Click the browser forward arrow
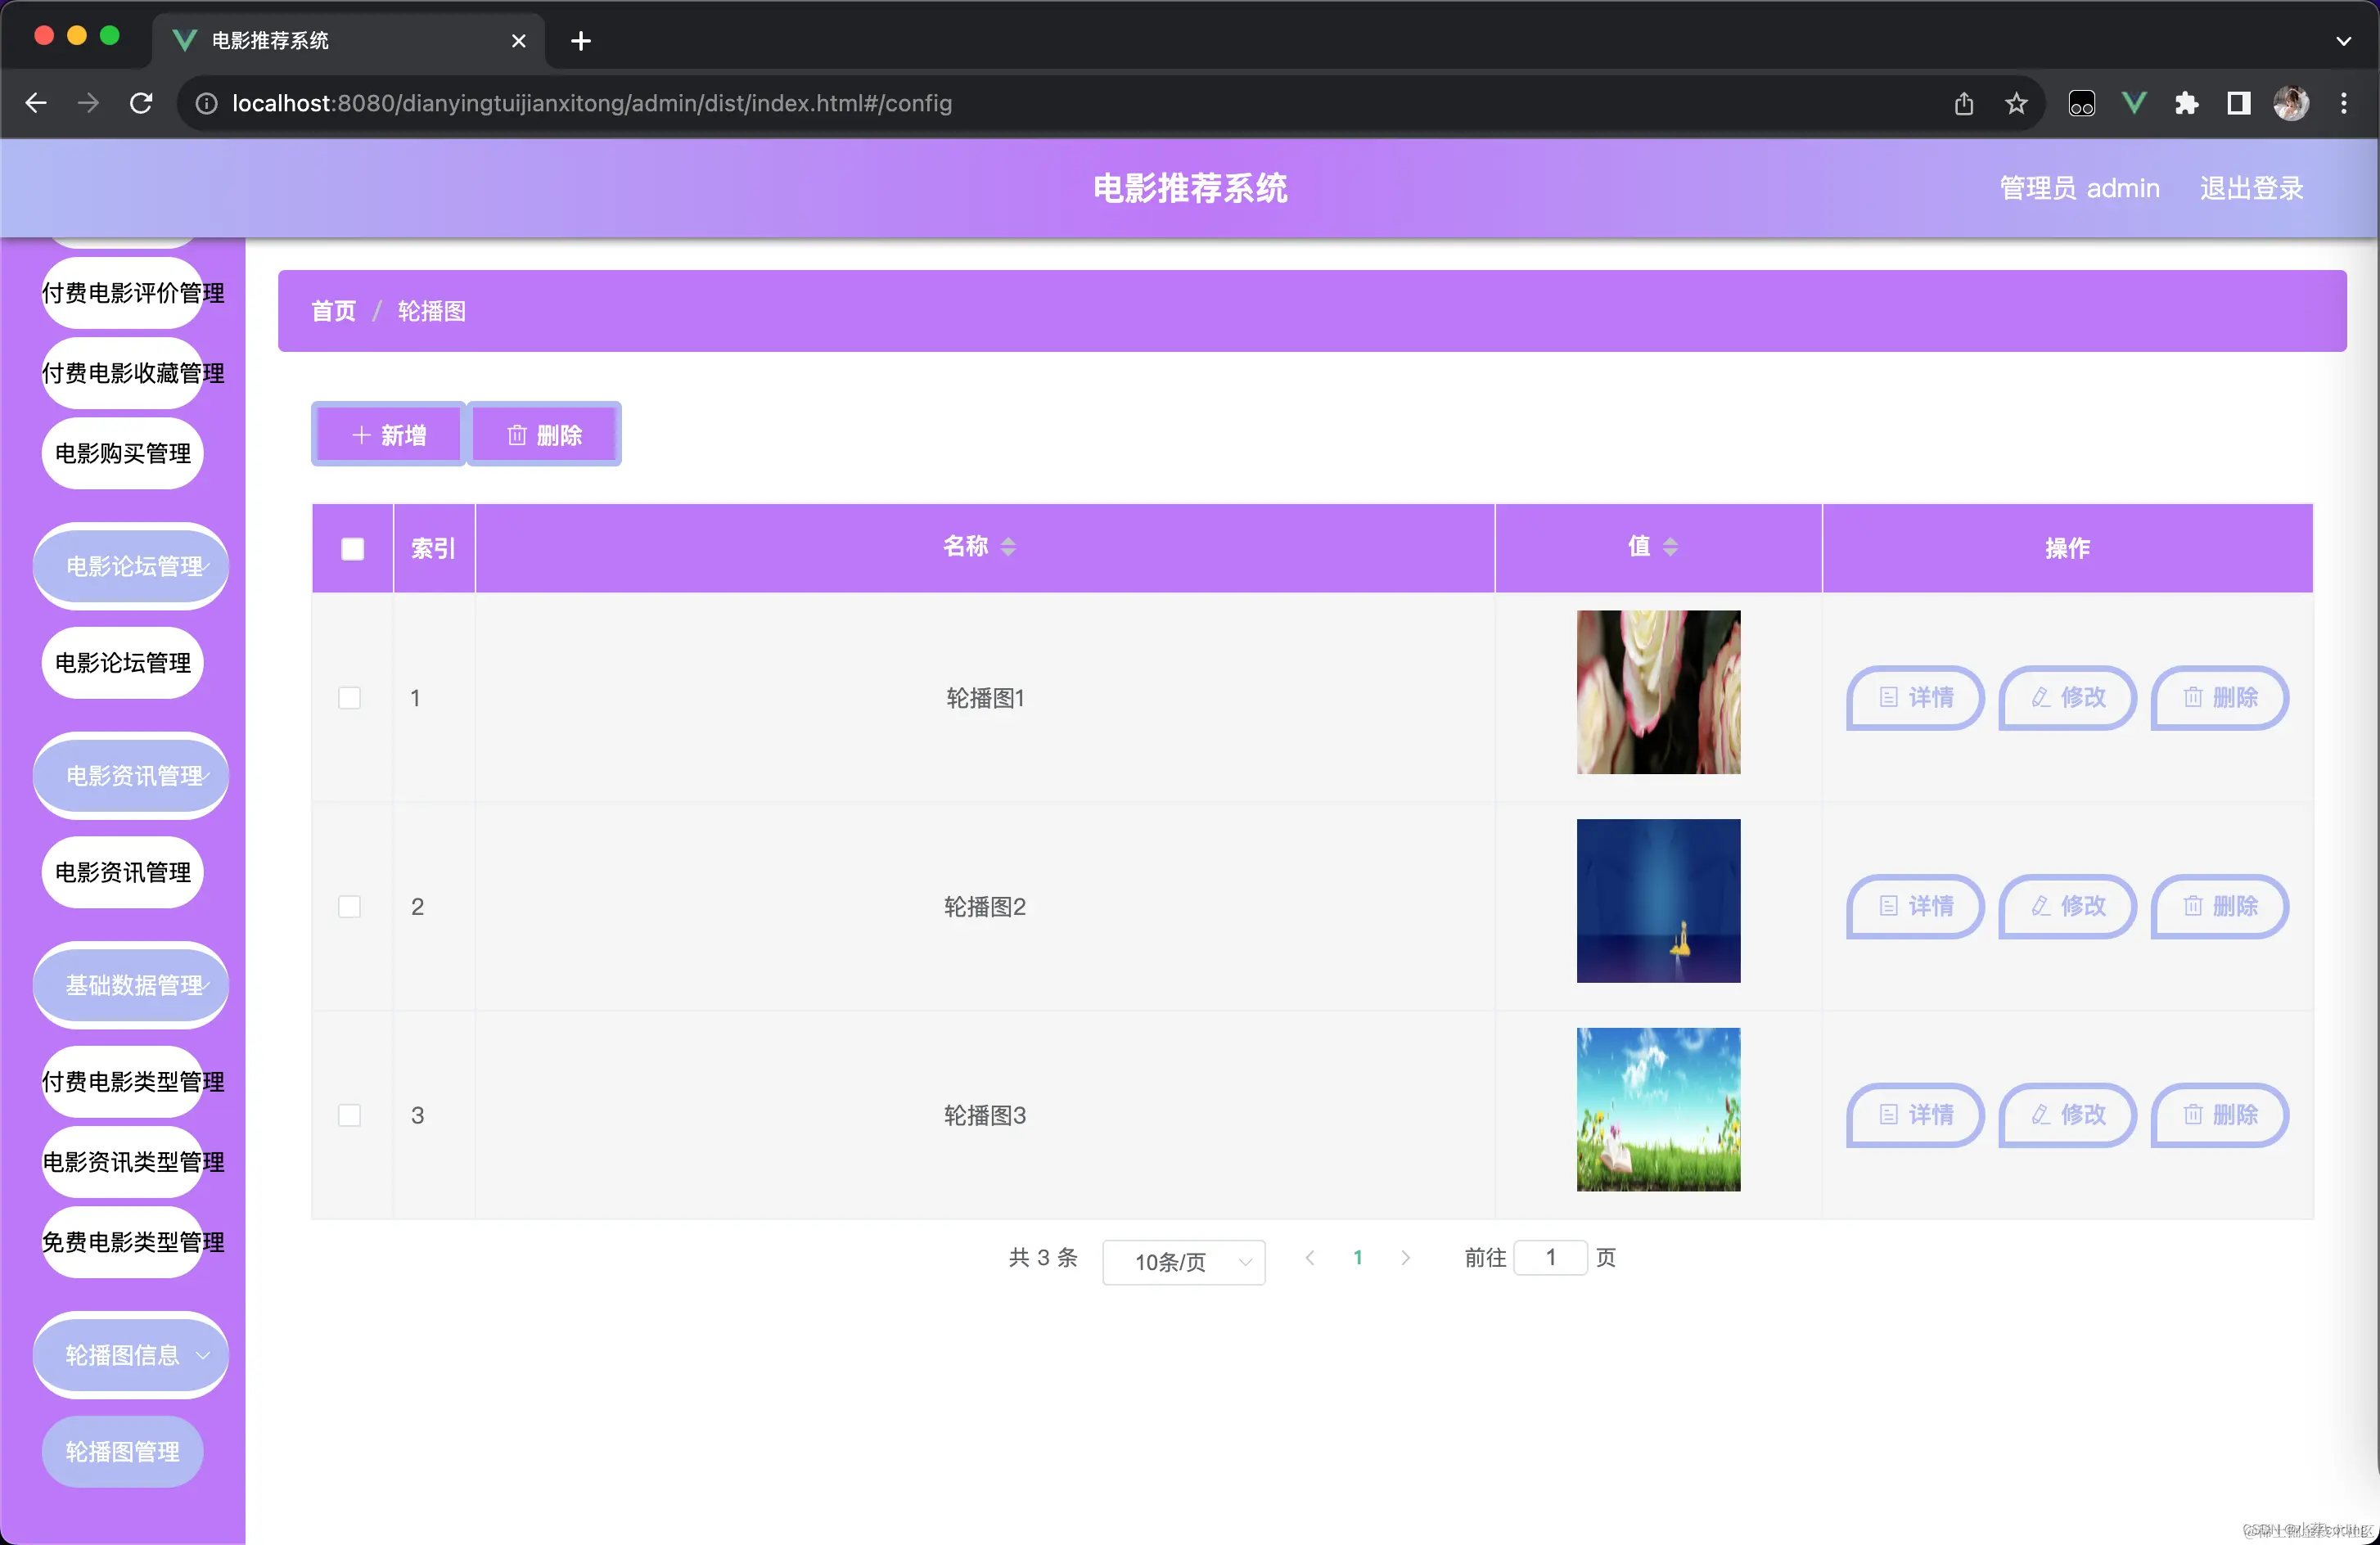The height and width of the screenshot is (1545, 2380). click(x=88, y=103)
